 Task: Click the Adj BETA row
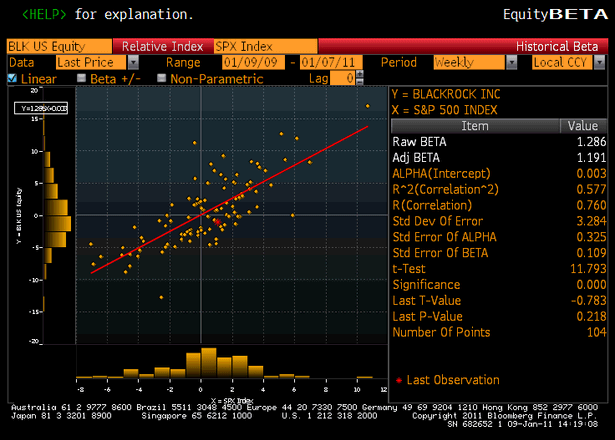point(499,158)
